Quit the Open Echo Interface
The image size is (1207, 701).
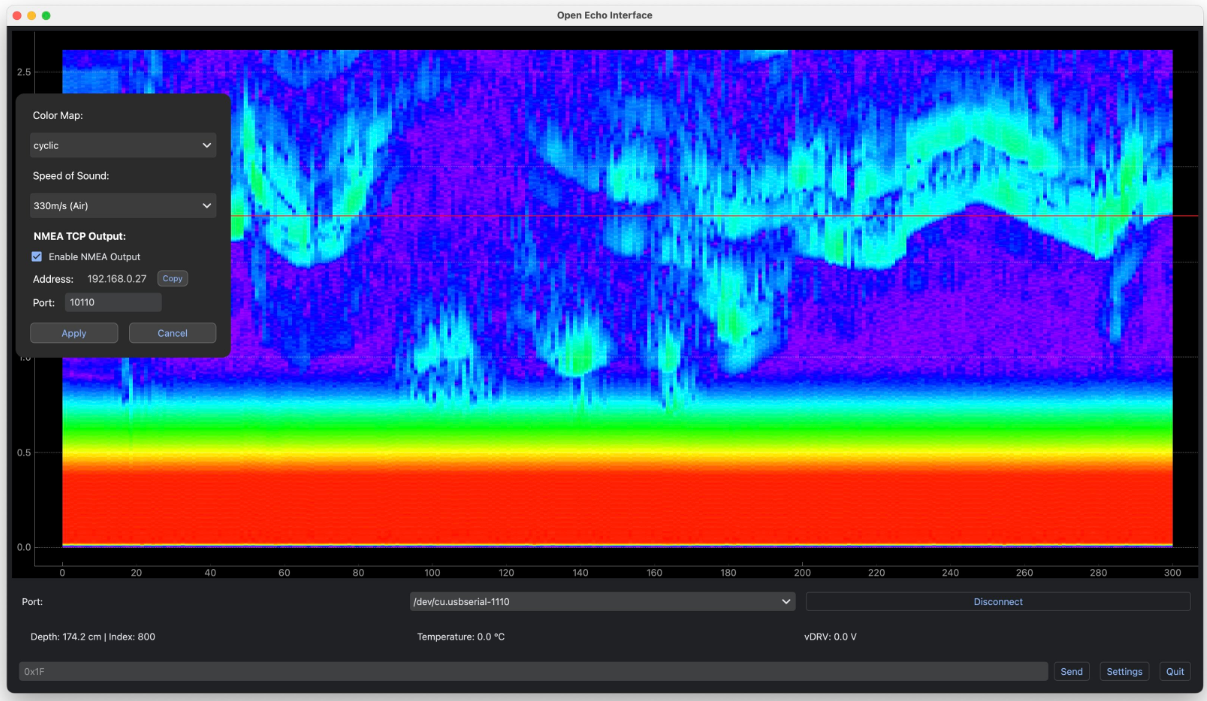(1175, 672)
